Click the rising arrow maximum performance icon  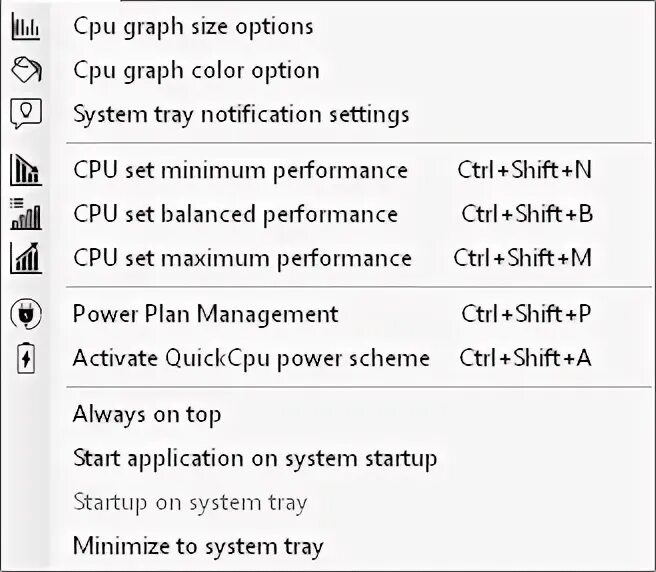(x=26, y=258)
